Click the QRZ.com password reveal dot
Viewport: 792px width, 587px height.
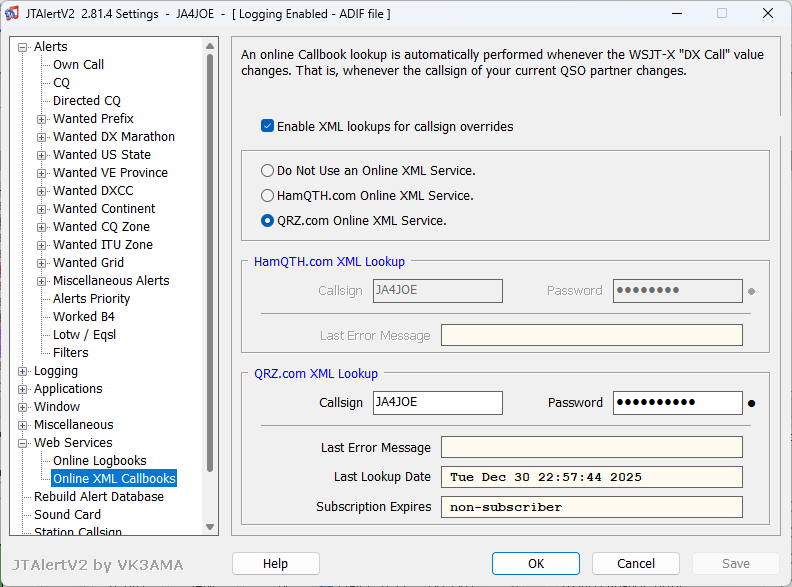pos(752,403)
